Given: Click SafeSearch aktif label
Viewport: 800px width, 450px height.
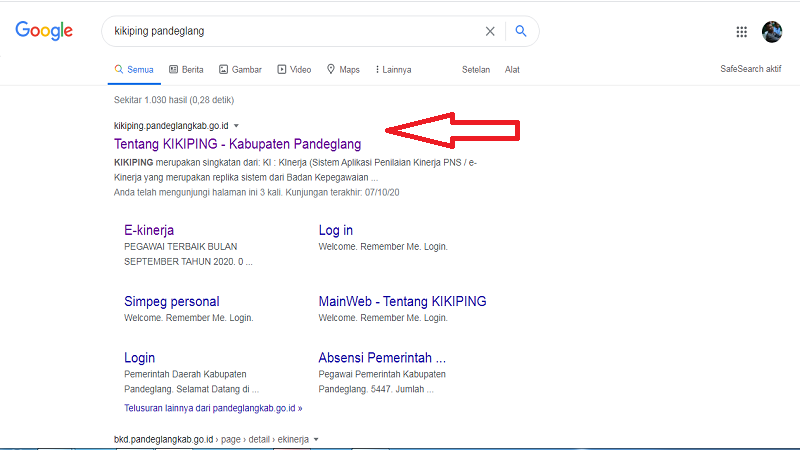Looking at the screenshot, I should [751, 69].
